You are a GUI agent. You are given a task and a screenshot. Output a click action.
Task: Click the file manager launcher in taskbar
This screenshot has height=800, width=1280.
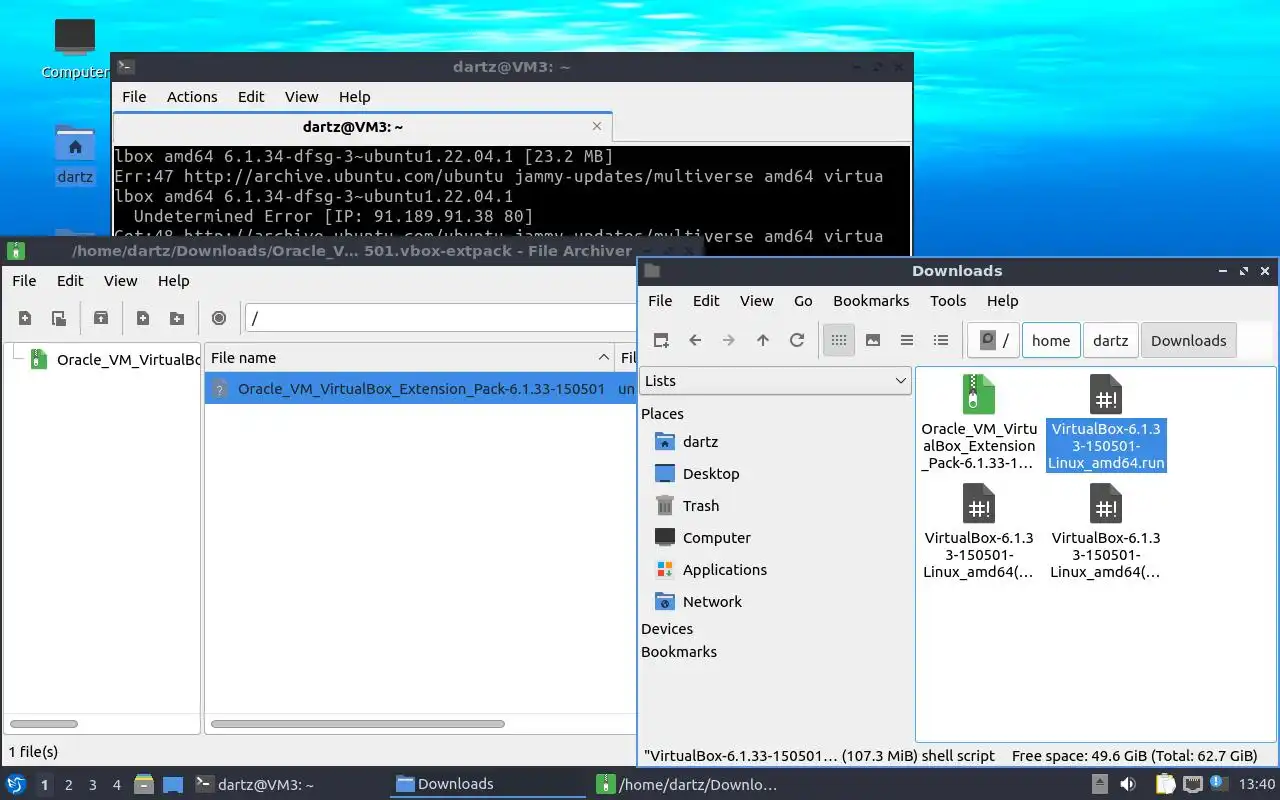144,784
